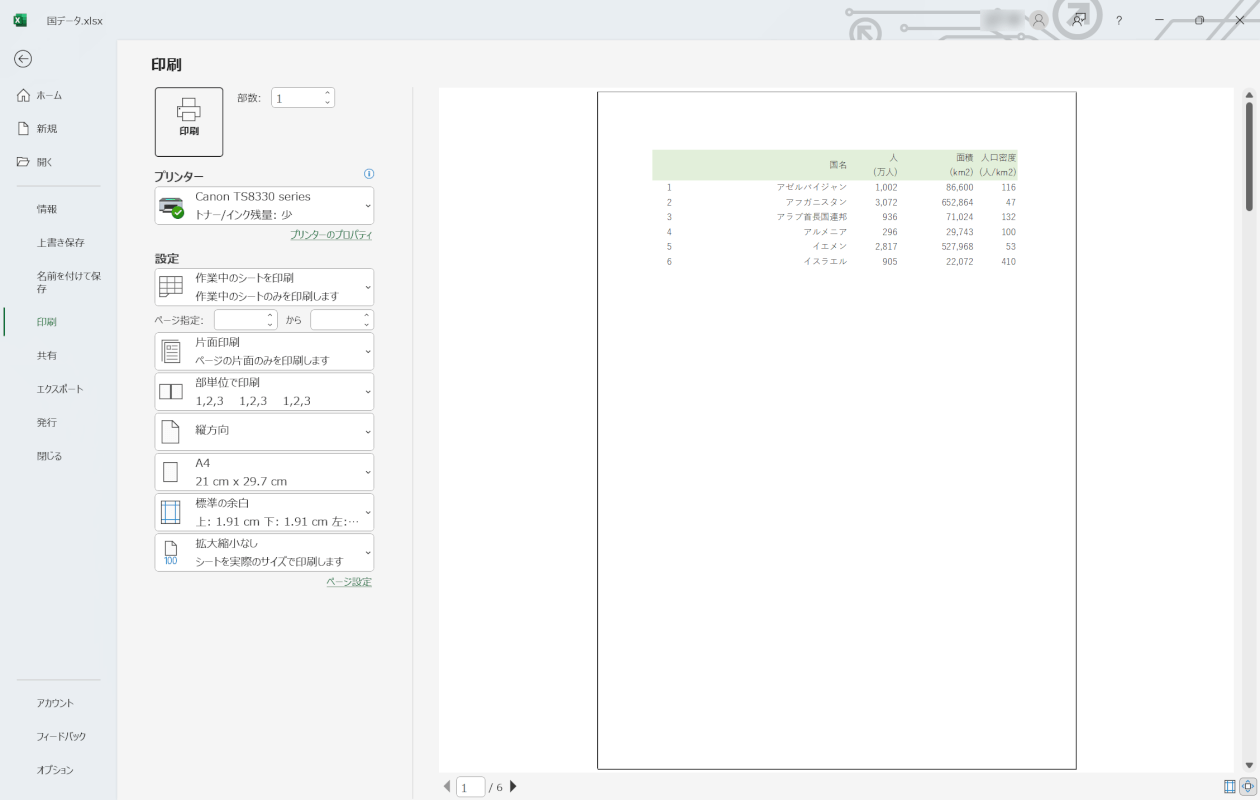Increase the 部数 copies count
1260x800 pixels.
click(327, 93)
